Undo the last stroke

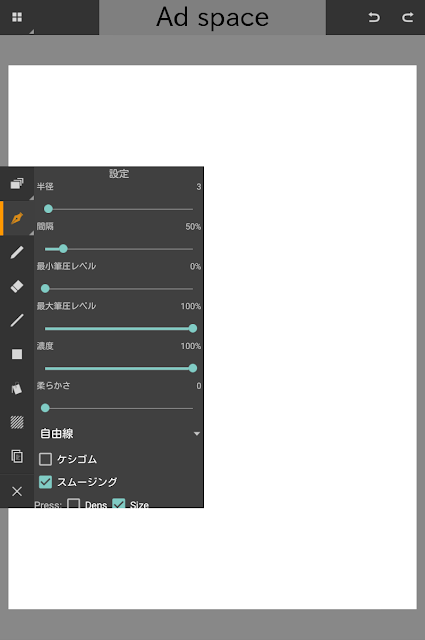coord(374,17)
